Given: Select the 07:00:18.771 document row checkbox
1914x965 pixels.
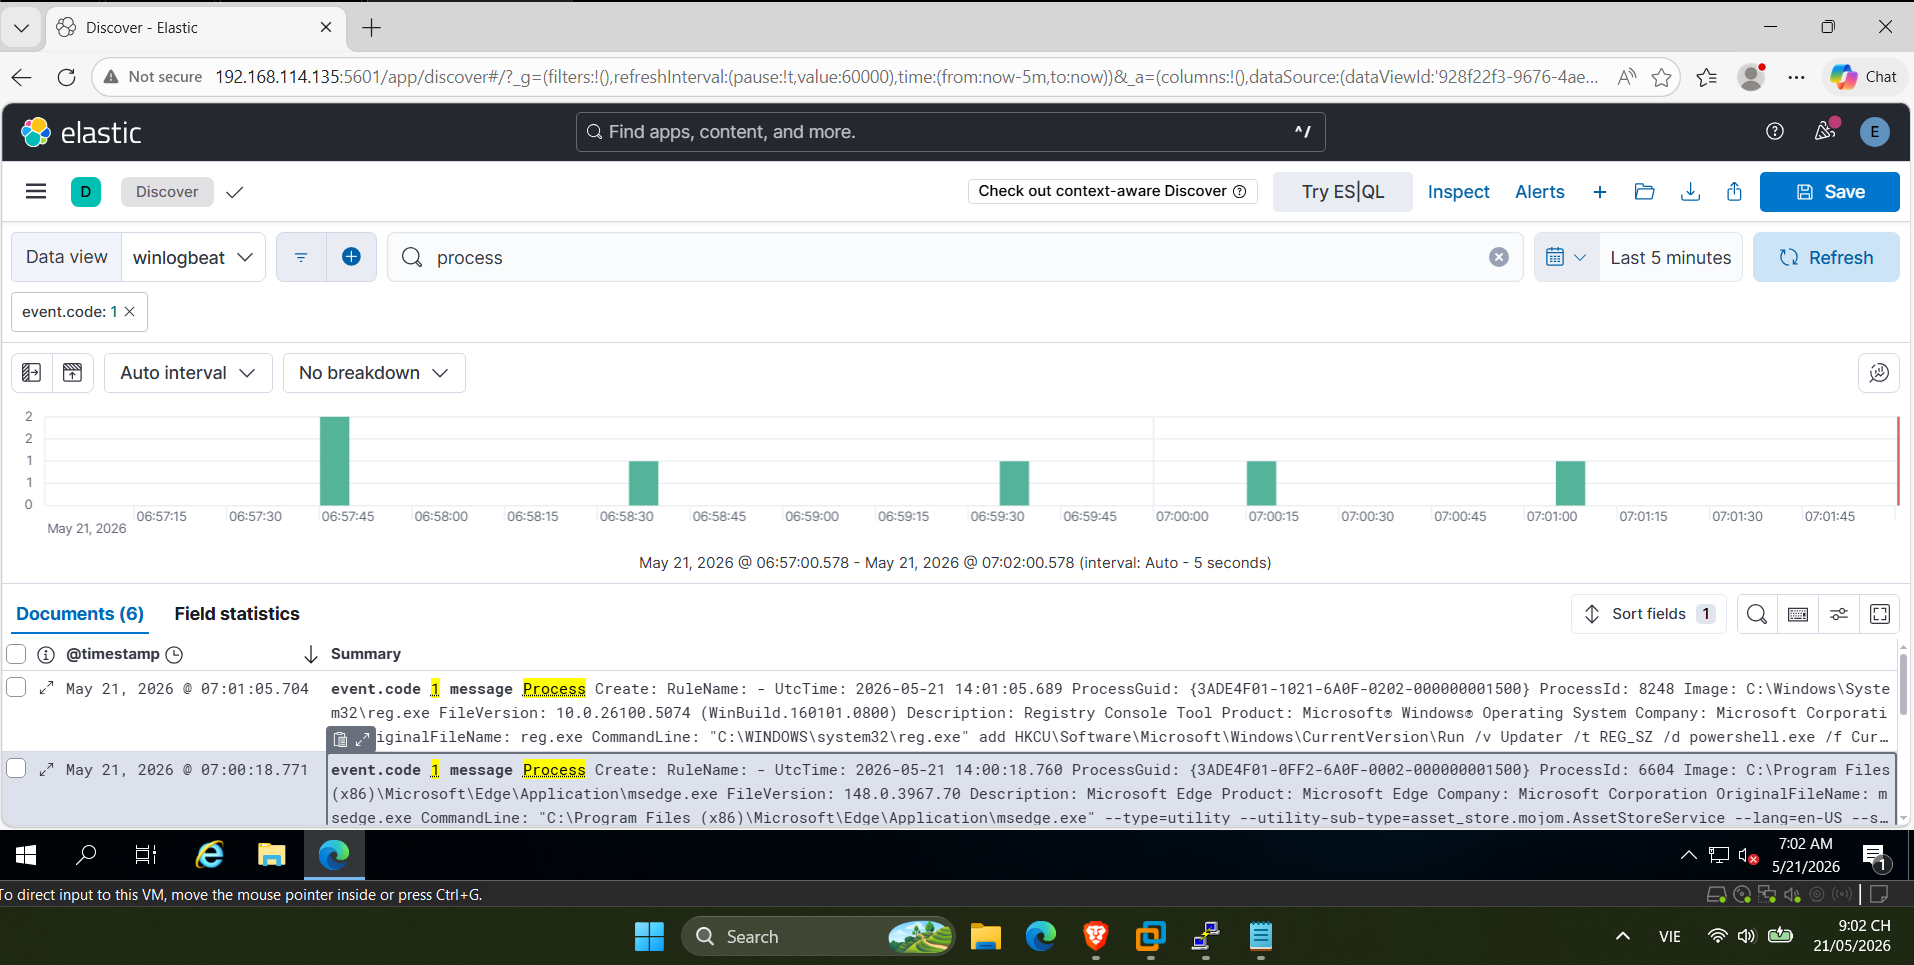Looking at the screenshot, I should point(16,768).
